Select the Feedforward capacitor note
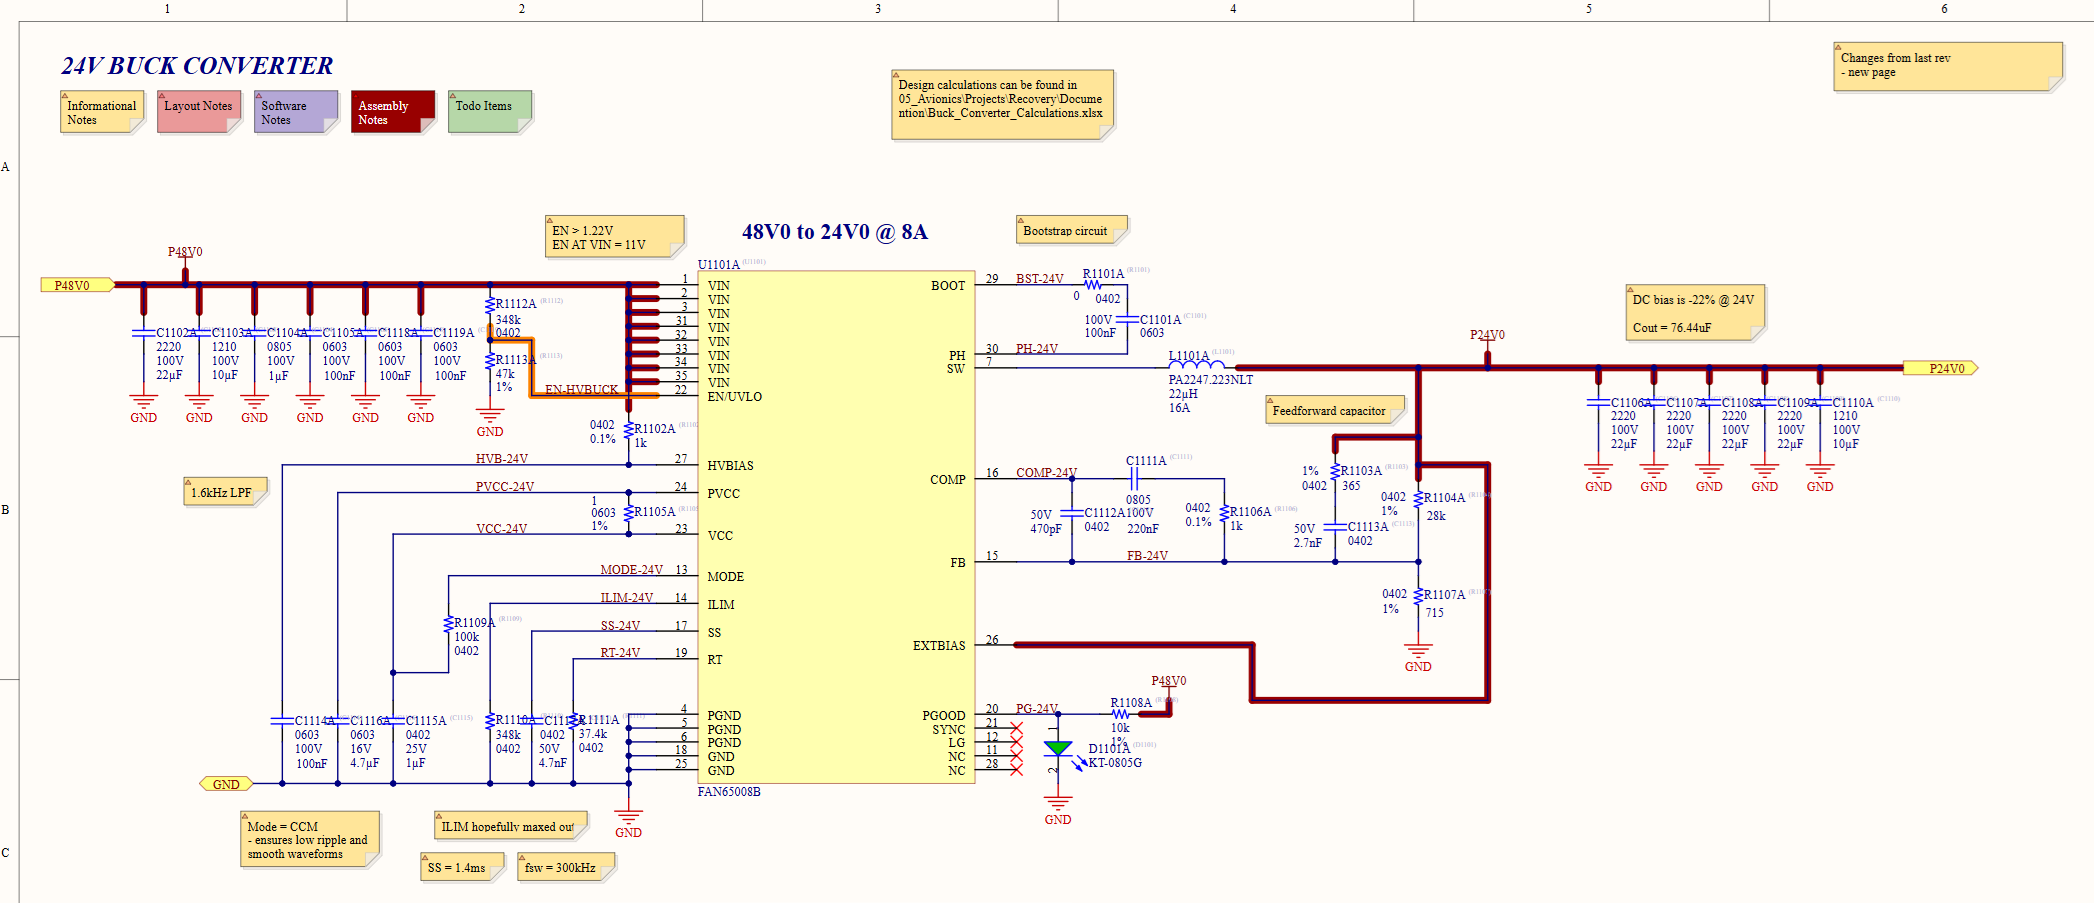The height and width of the screenshot is (903, 2094). (1335, 410)
